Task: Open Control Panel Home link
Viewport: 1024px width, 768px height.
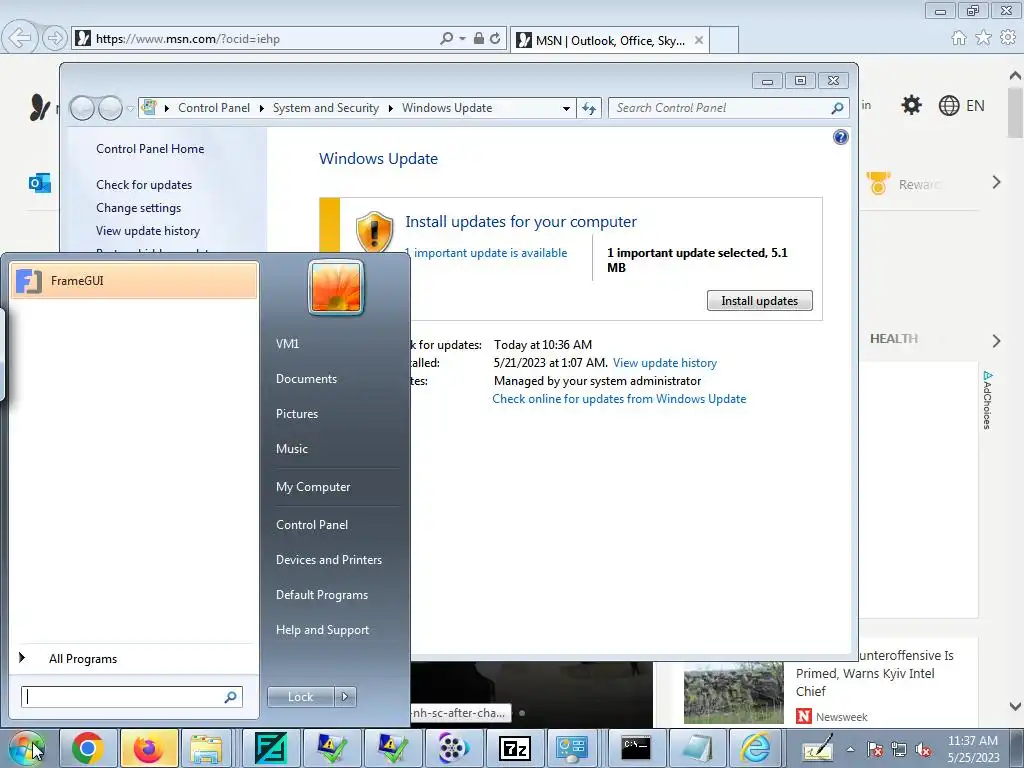Action: coord(150,149)
